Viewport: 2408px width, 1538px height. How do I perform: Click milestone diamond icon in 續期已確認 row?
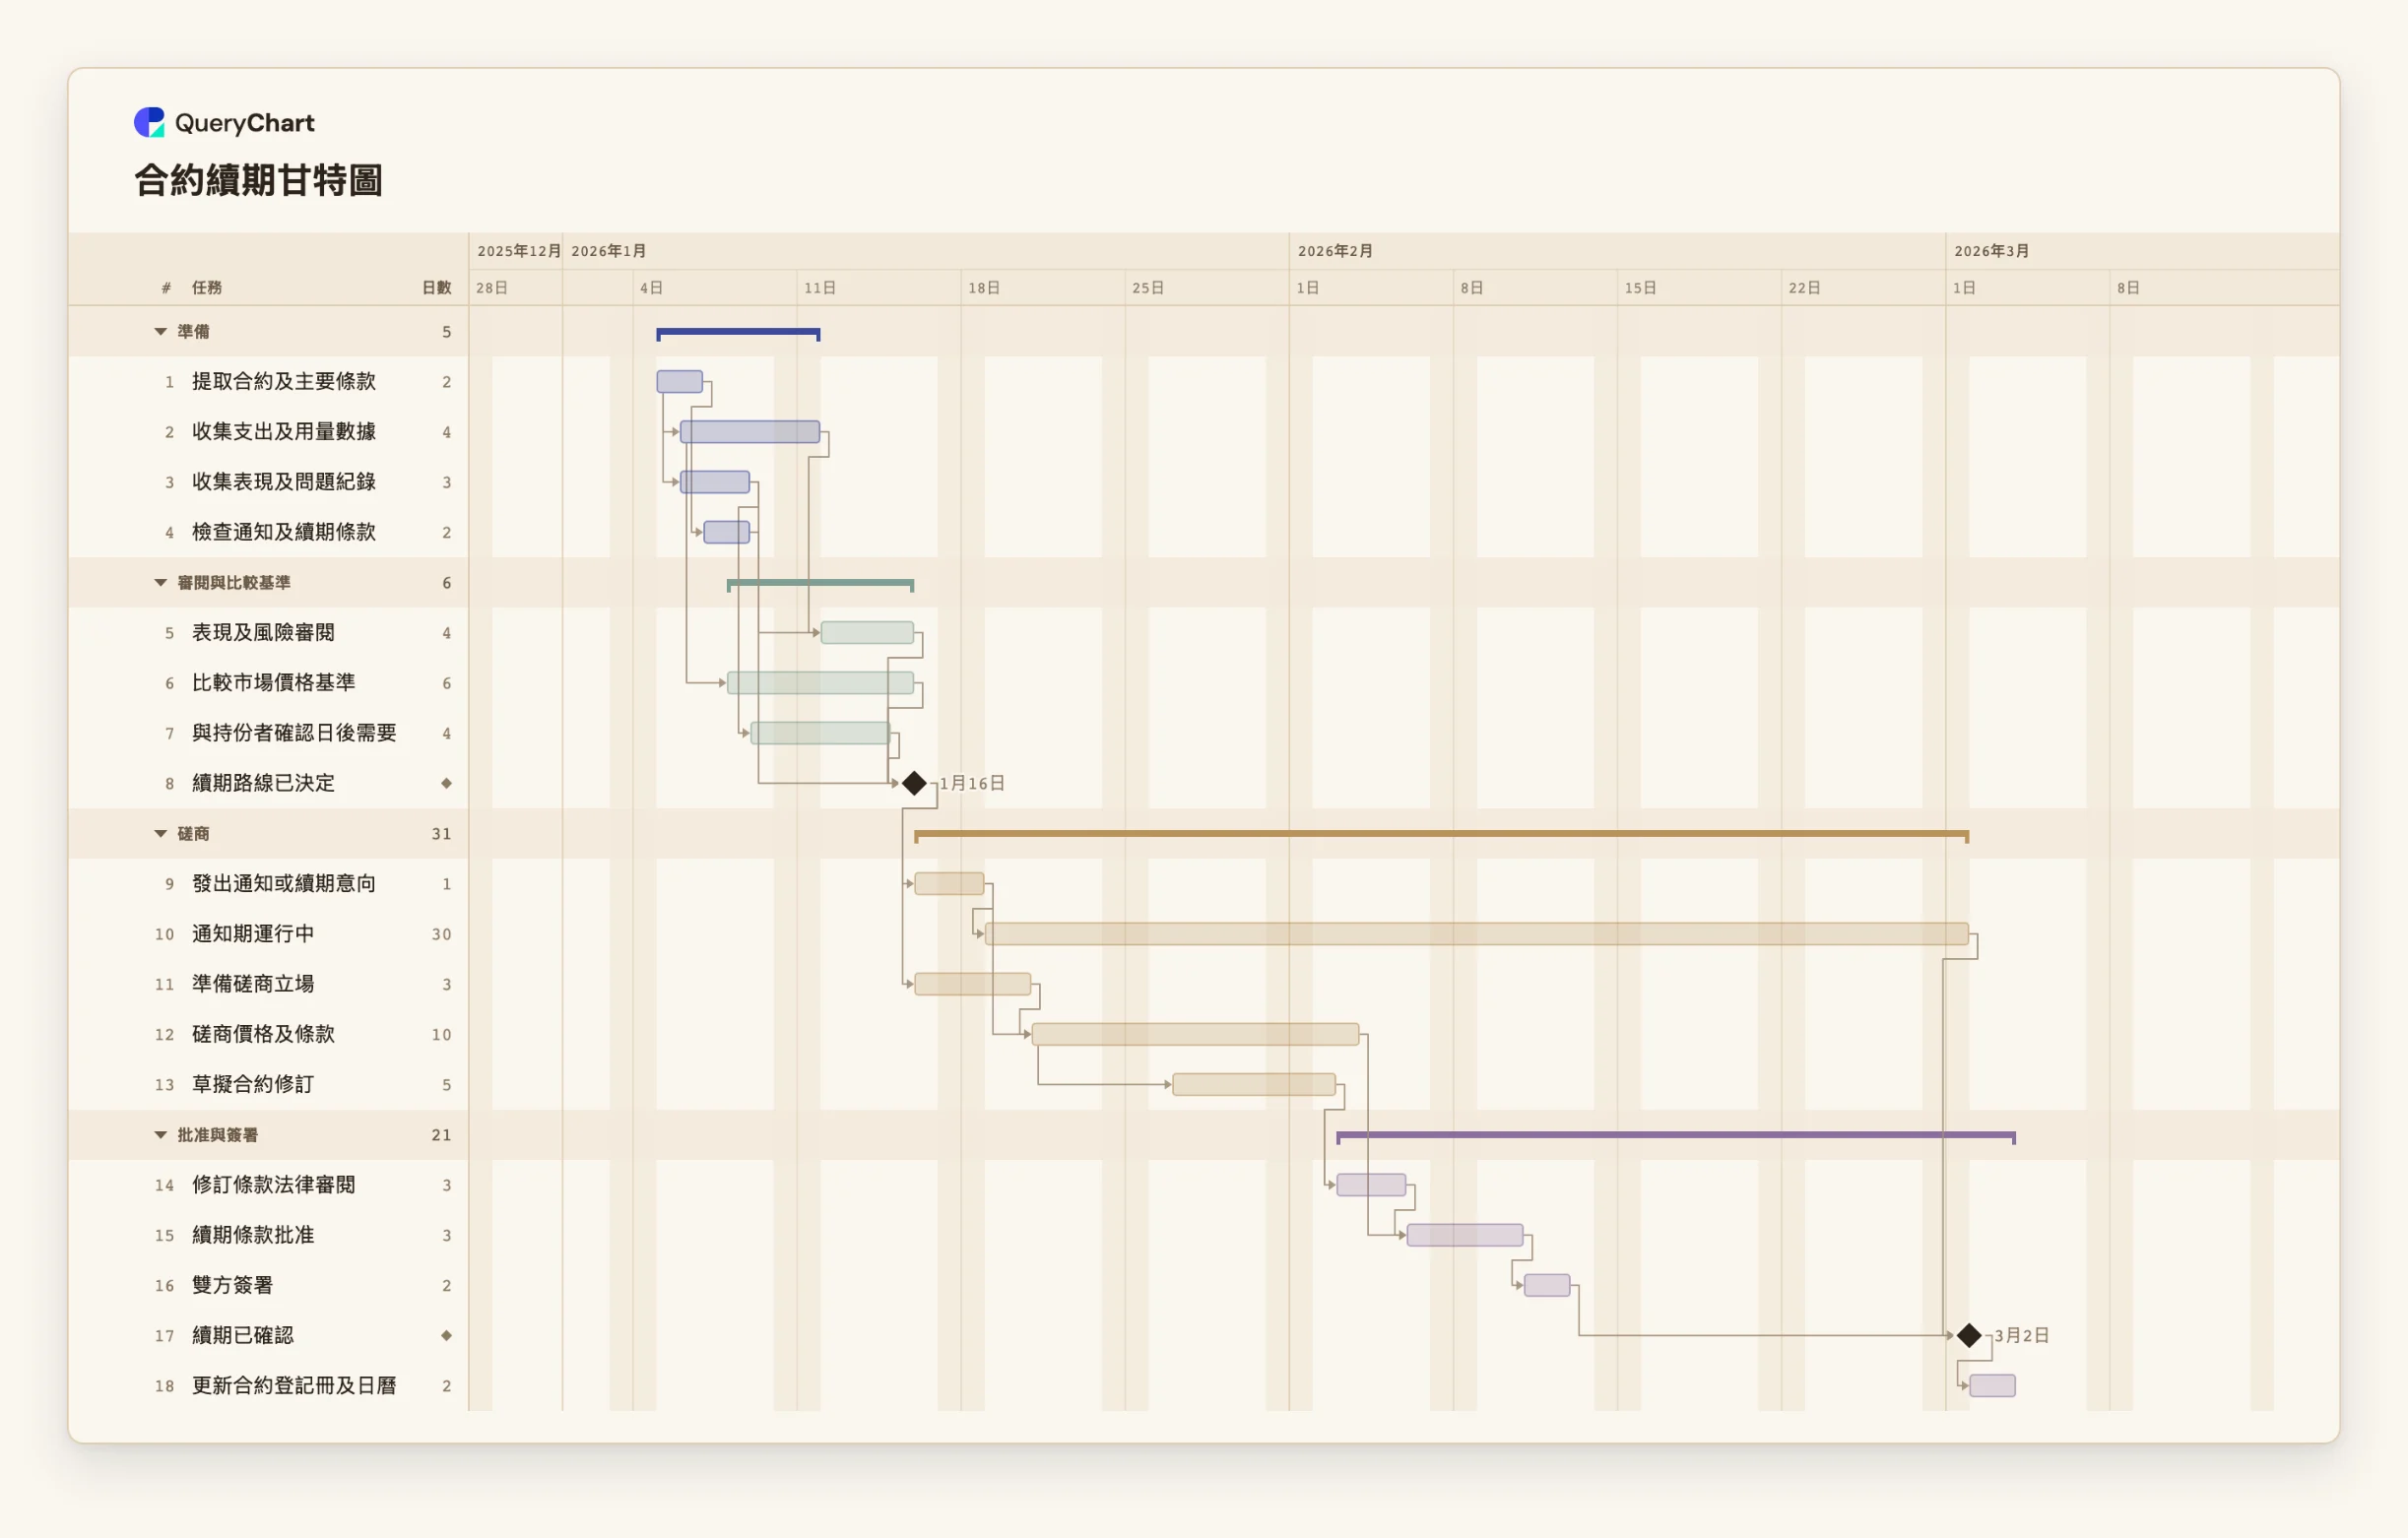click(446, 1335)
